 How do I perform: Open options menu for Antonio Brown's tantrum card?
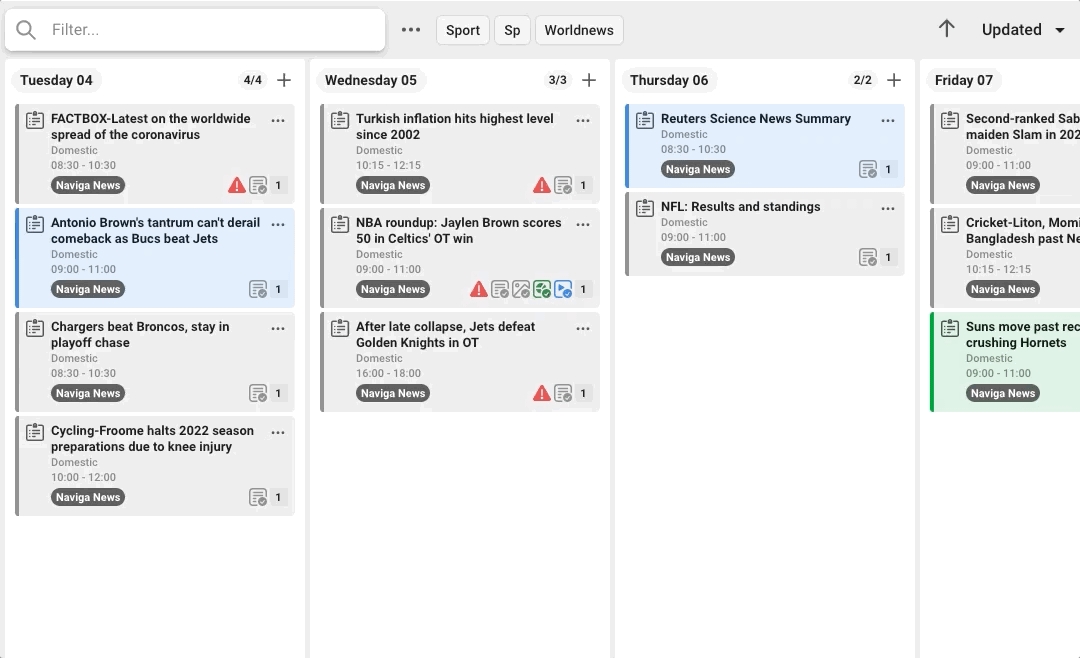click(278, 224)
